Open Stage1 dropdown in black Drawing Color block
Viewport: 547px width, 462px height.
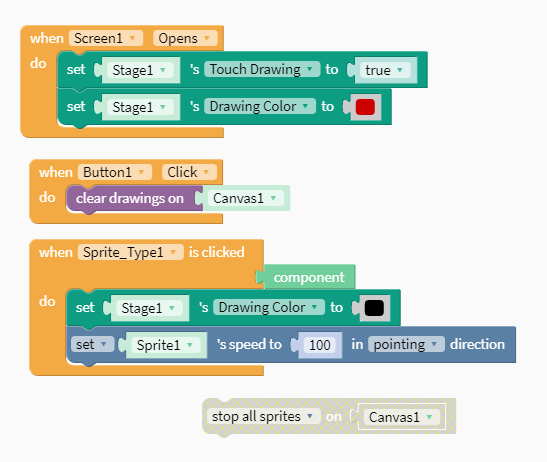(149, 308)
